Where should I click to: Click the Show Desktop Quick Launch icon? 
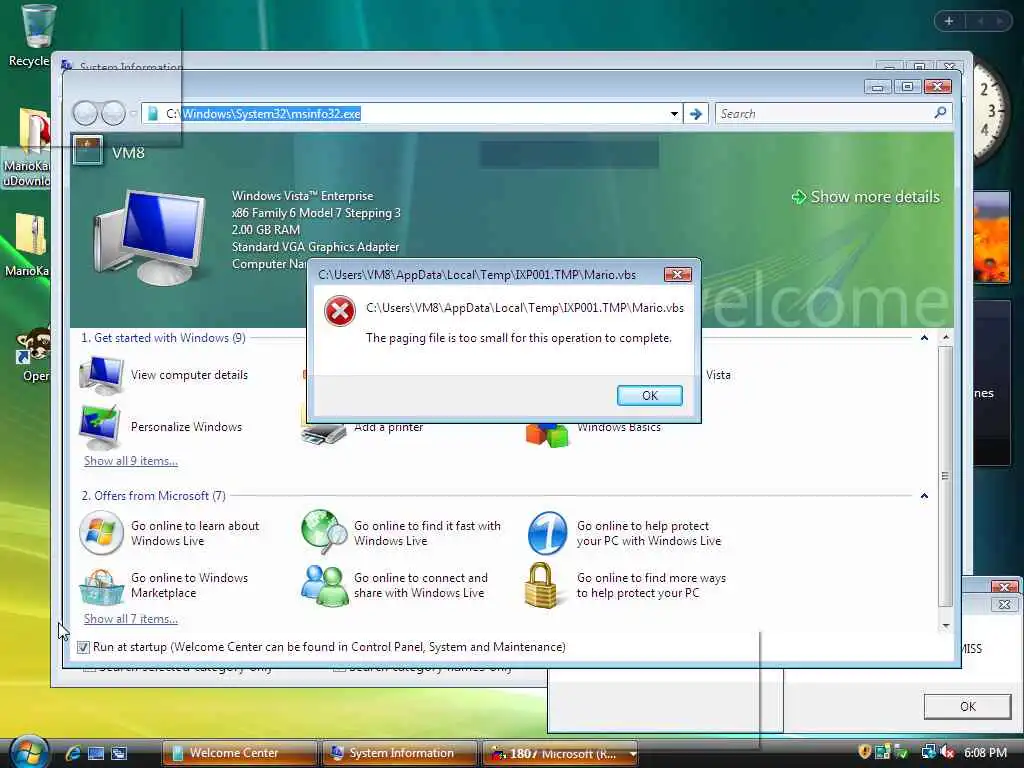[96, 753]
